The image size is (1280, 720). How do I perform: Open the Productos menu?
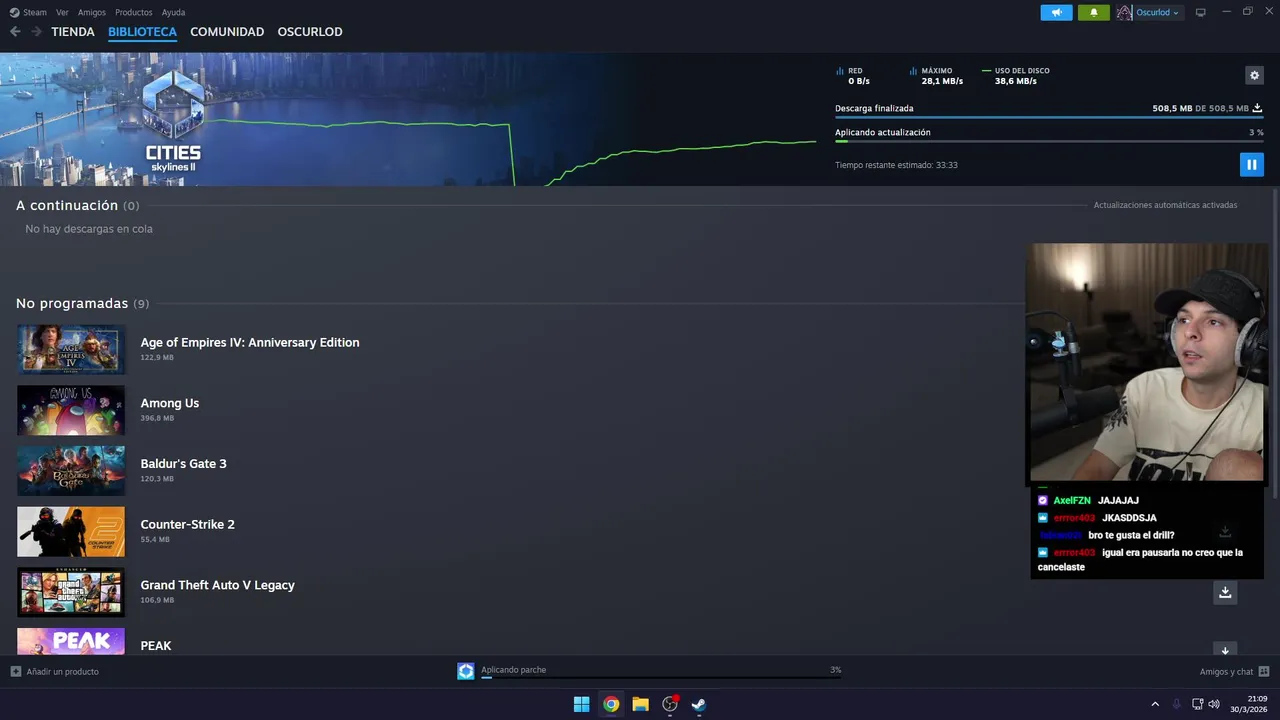[134, 13]
